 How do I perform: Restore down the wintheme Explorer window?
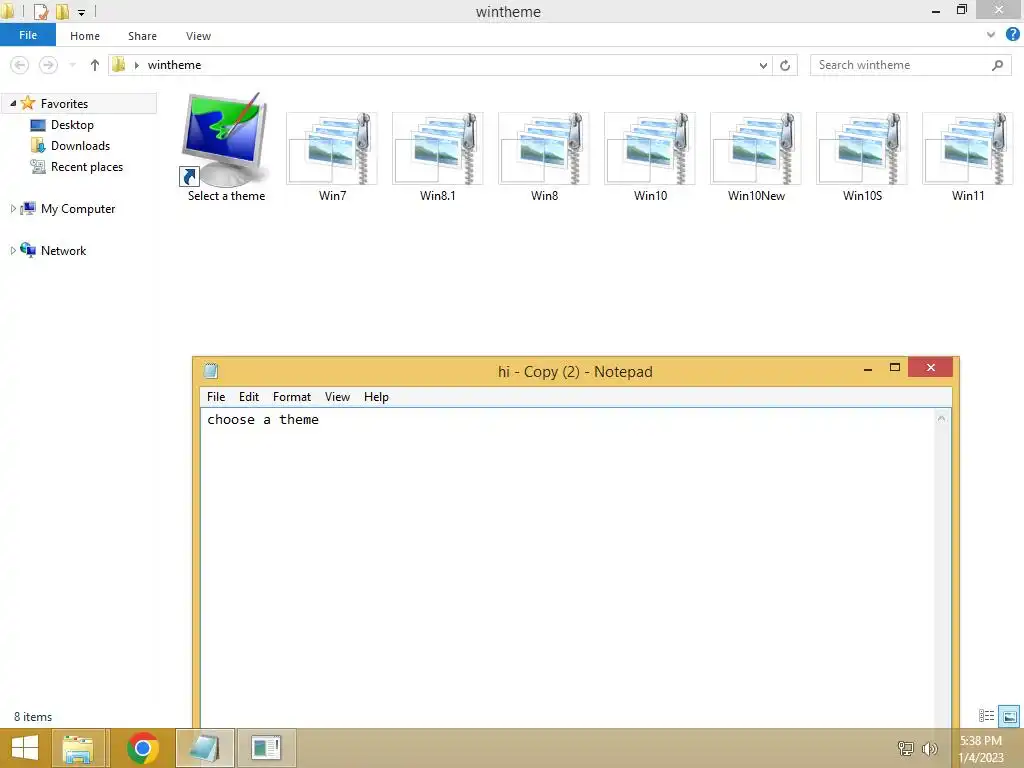(962, 10)
